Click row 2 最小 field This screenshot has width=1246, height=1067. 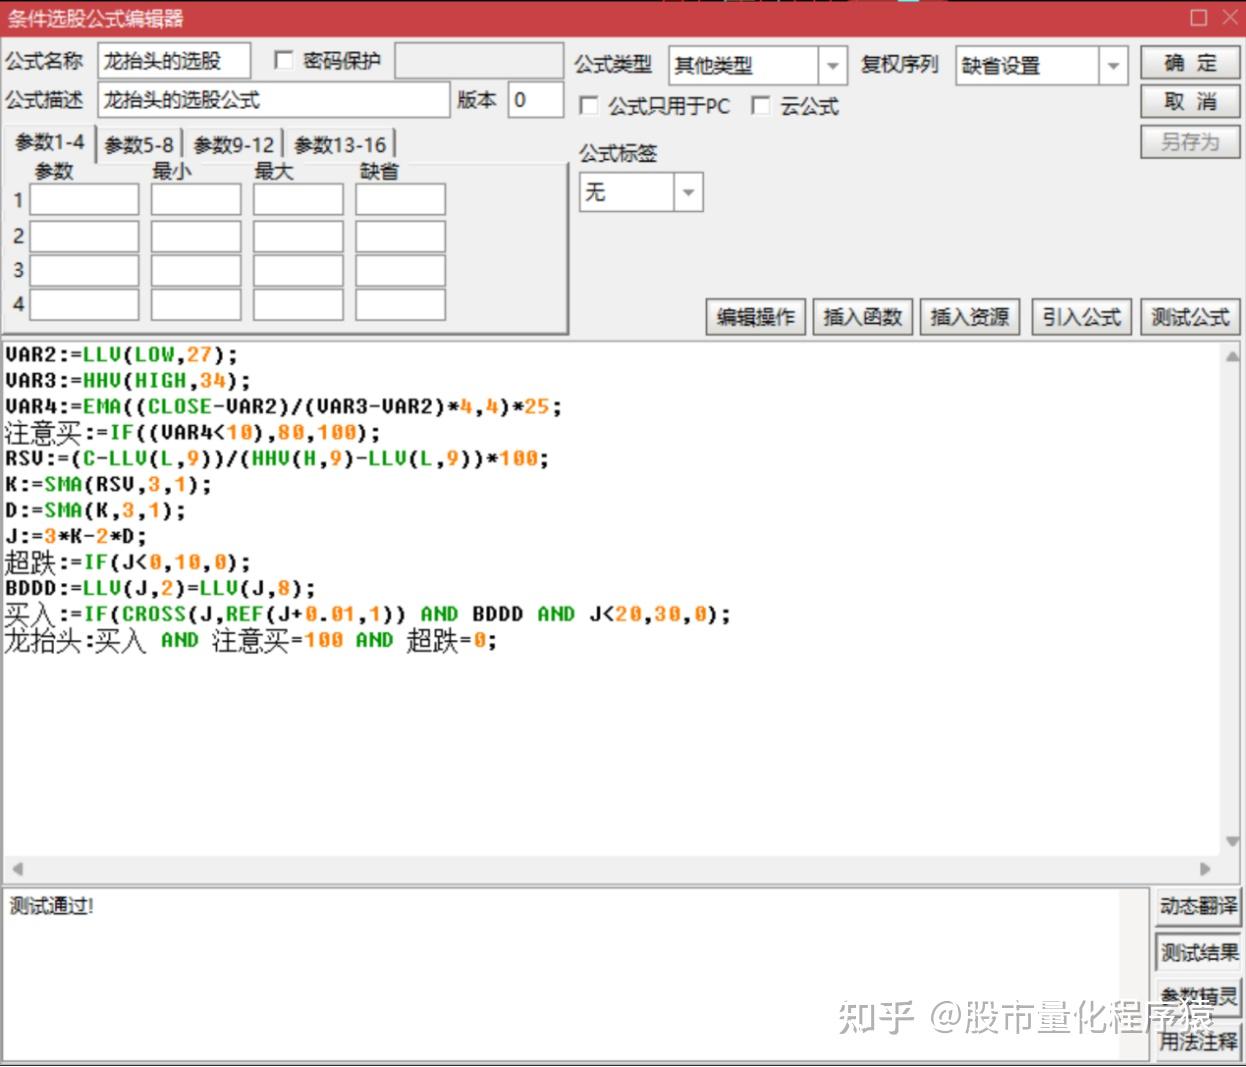point(196,236)
